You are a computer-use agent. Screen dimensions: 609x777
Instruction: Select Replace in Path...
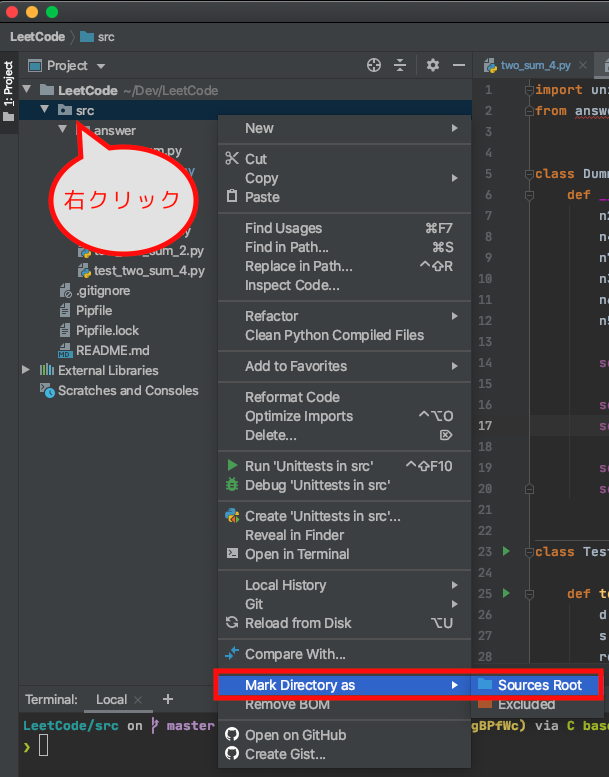344,266
